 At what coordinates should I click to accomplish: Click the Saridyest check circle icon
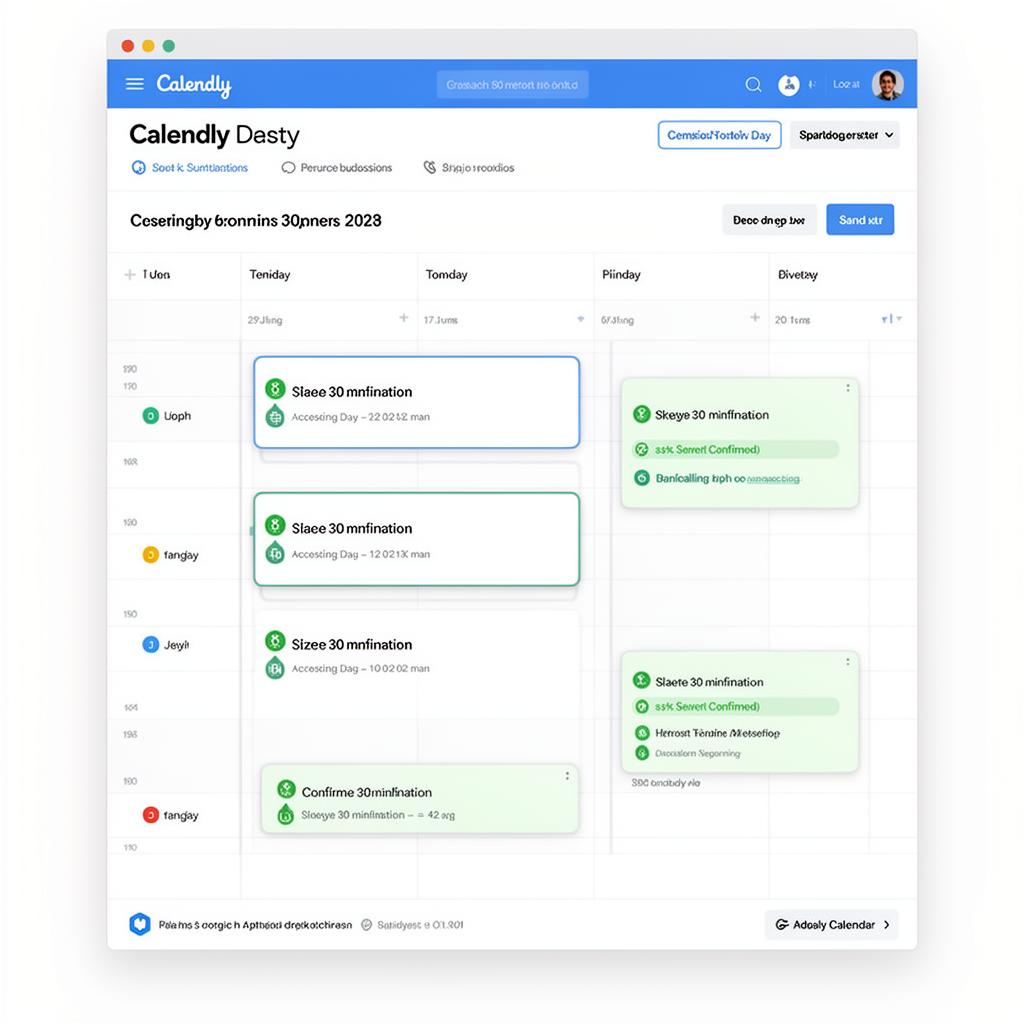pos(366,925)
